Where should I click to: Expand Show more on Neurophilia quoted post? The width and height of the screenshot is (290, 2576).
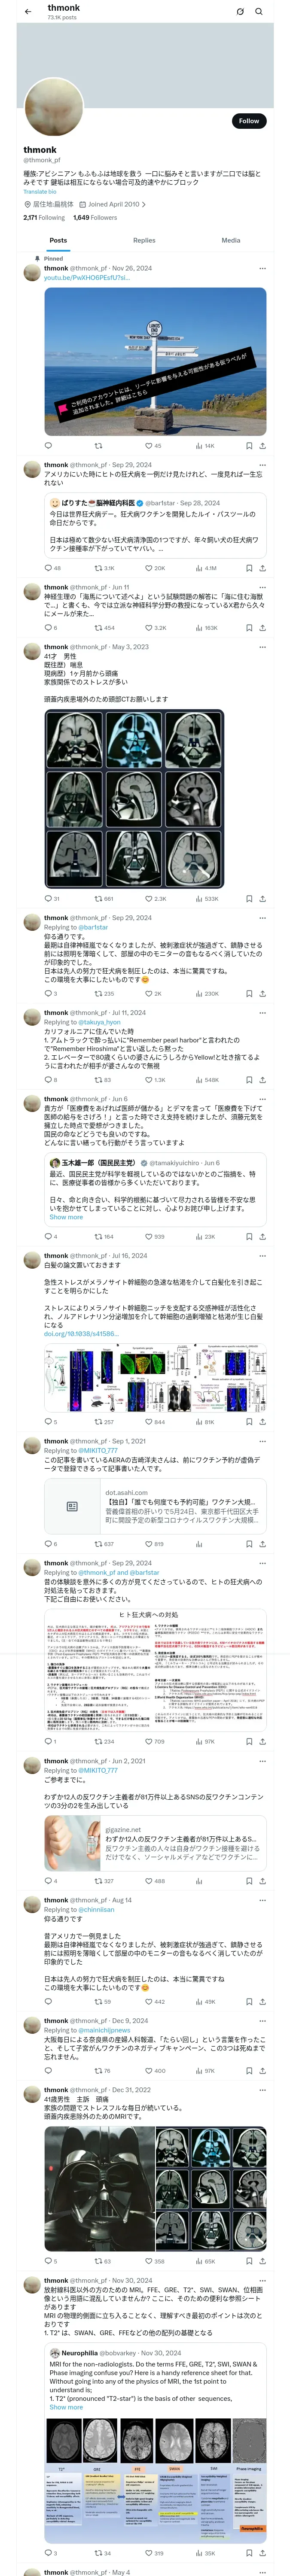(x=66, y=2407)
